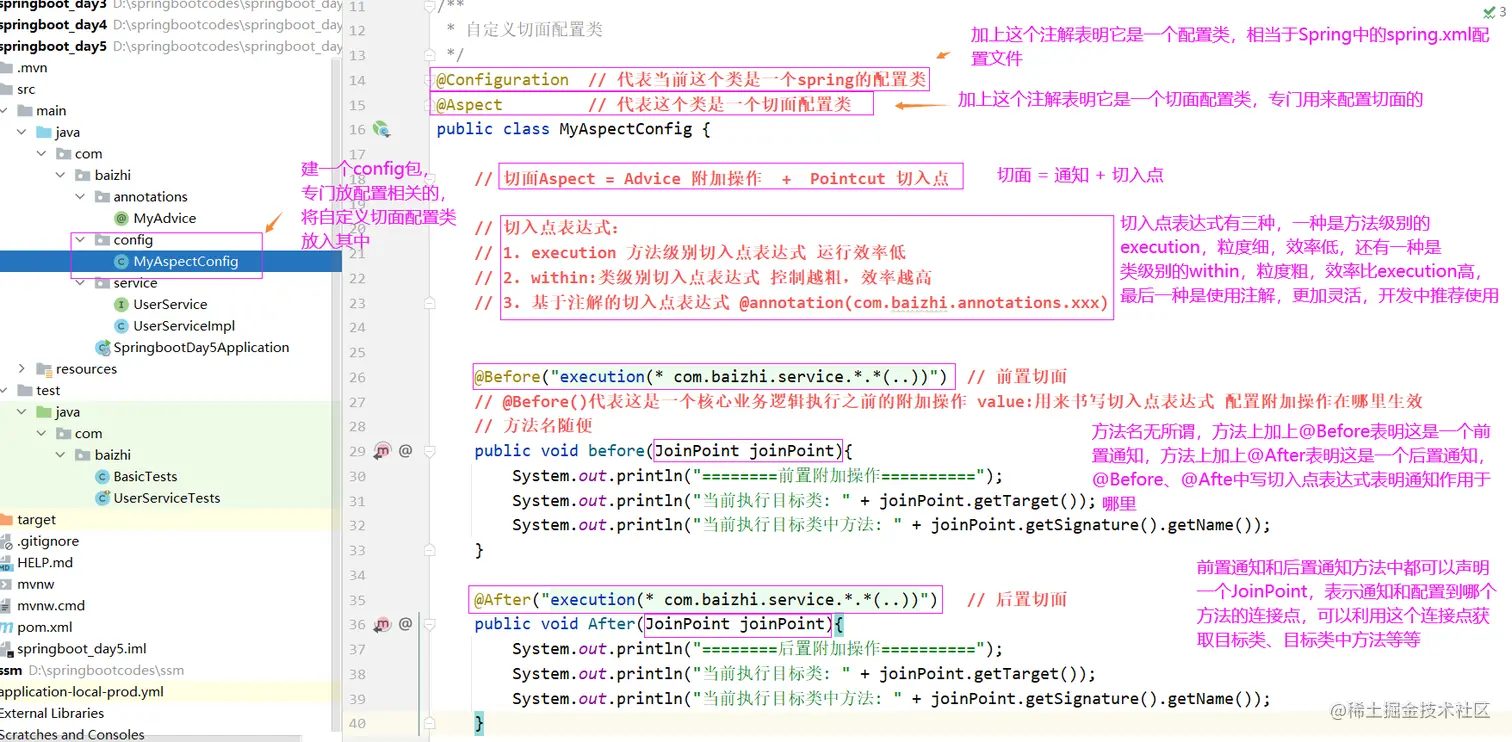Image resolution: width=1512 pixels, height=742 pixels.
Task: Click the MyAspectConfig class name in editor
Action: 625,129
